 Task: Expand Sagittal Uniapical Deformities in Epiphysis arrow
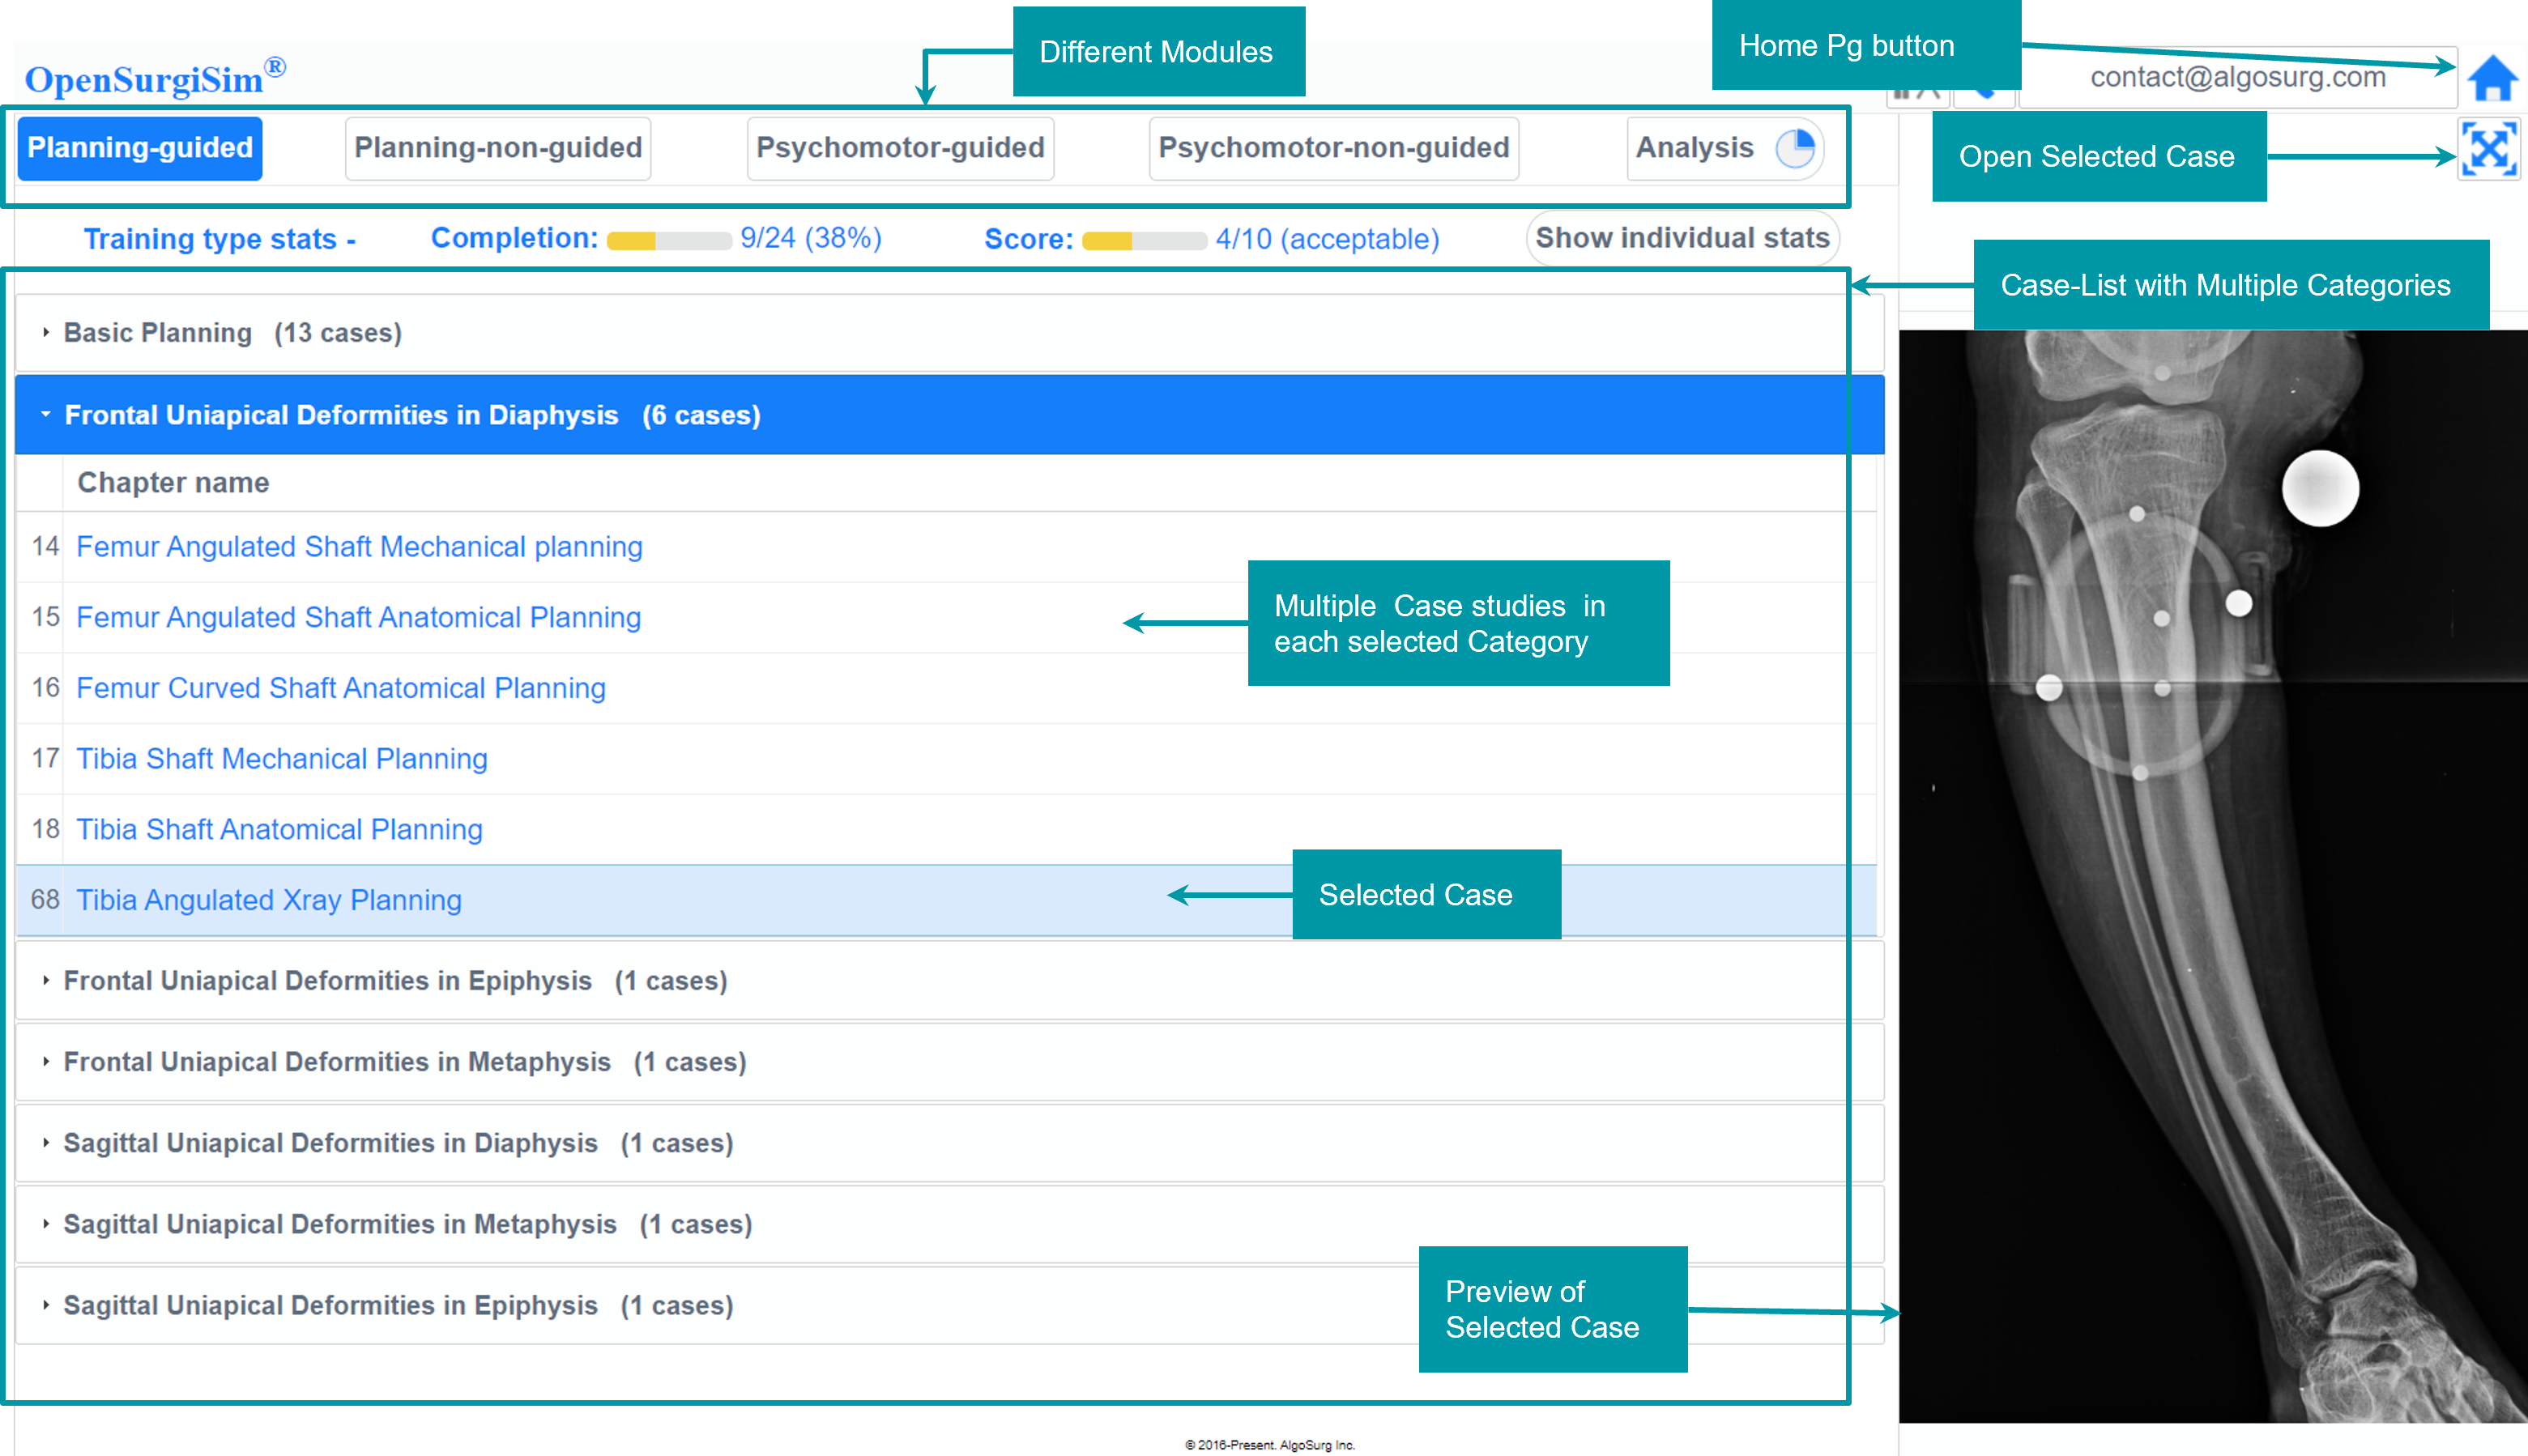pos(46,1304)
